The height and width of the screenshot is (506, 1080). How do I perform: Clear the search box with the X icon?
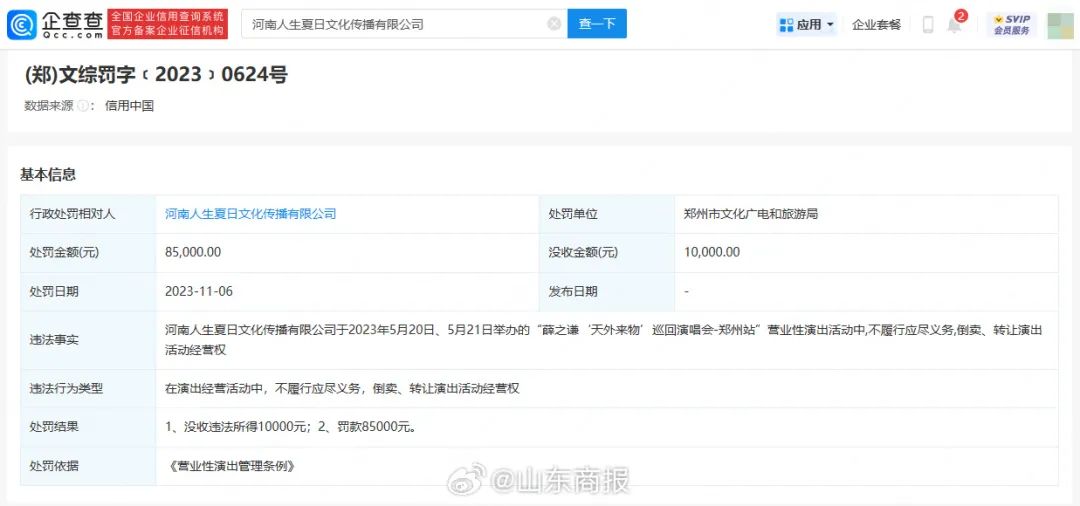point(554,24)
